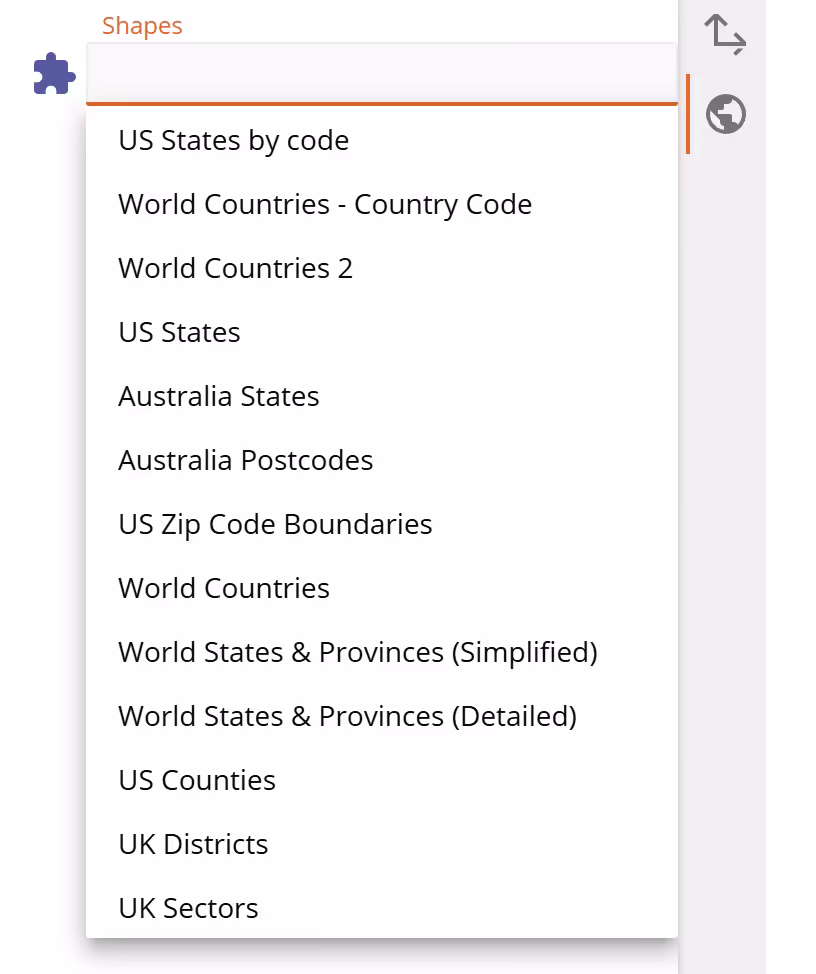Select UK Sectors at the list bottom
Image resolution: width=816 pixels, height=974 pixels.
tap(188, 908)
